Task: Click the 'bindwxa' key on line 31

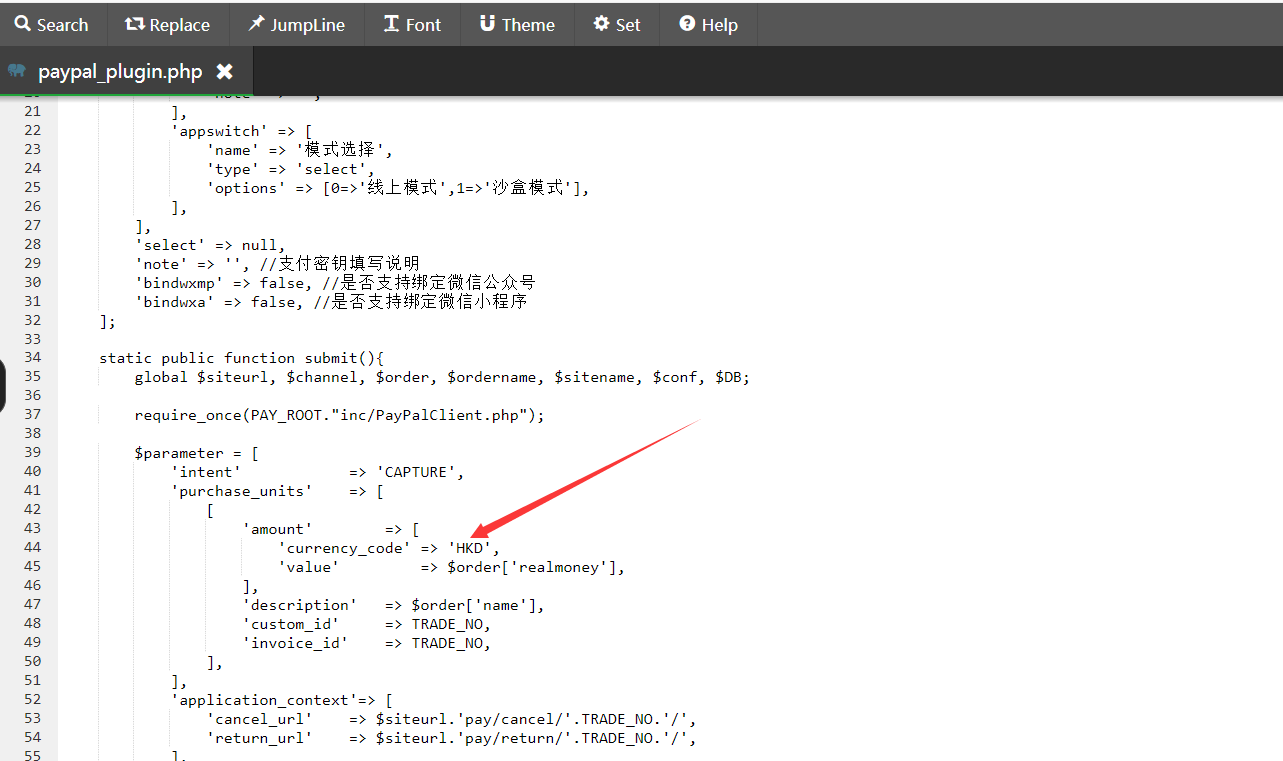Action: (x=175, y=302)
